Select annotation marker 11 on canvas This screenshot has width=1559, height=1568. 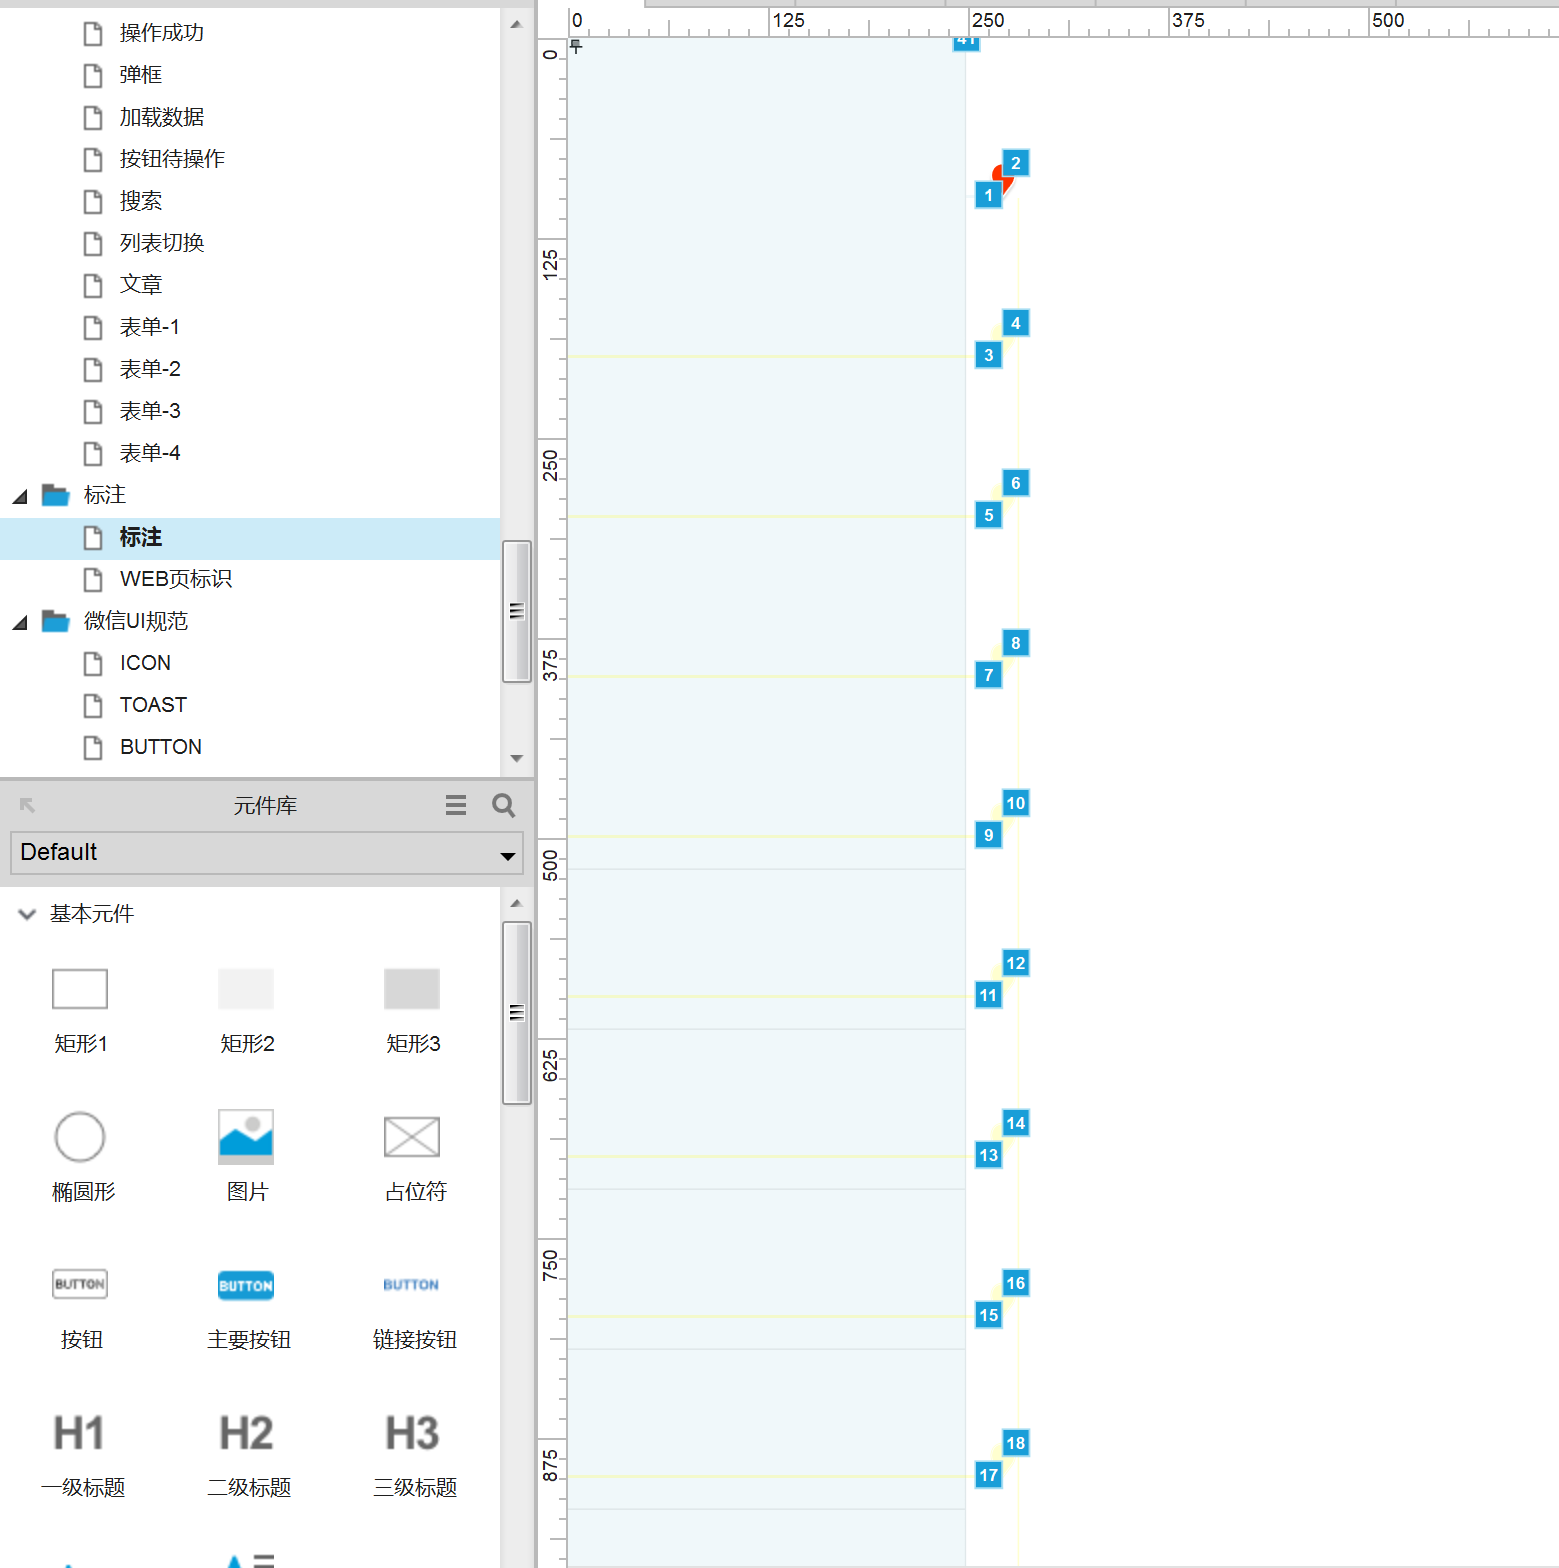989,995
